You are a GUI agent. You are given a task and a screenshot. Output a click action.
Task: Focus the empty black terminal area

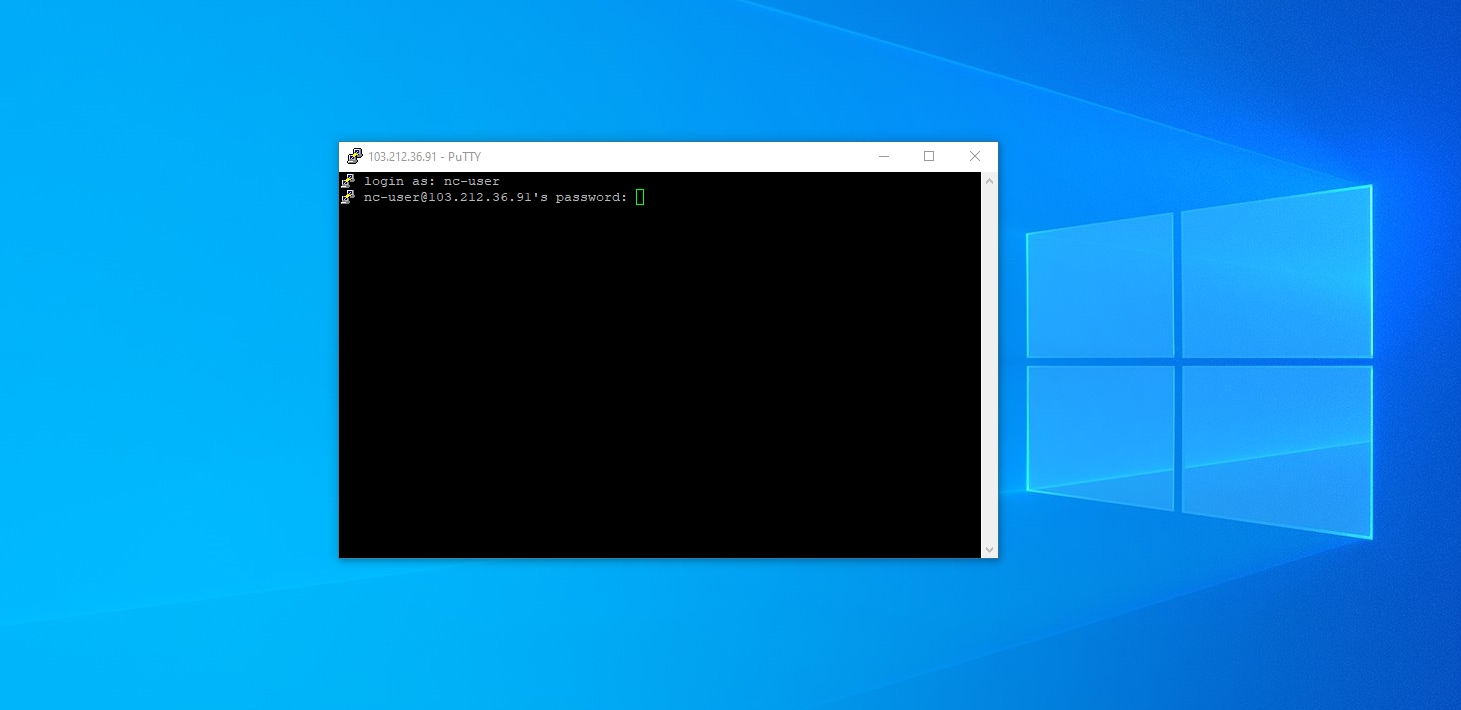pos(660,390)
